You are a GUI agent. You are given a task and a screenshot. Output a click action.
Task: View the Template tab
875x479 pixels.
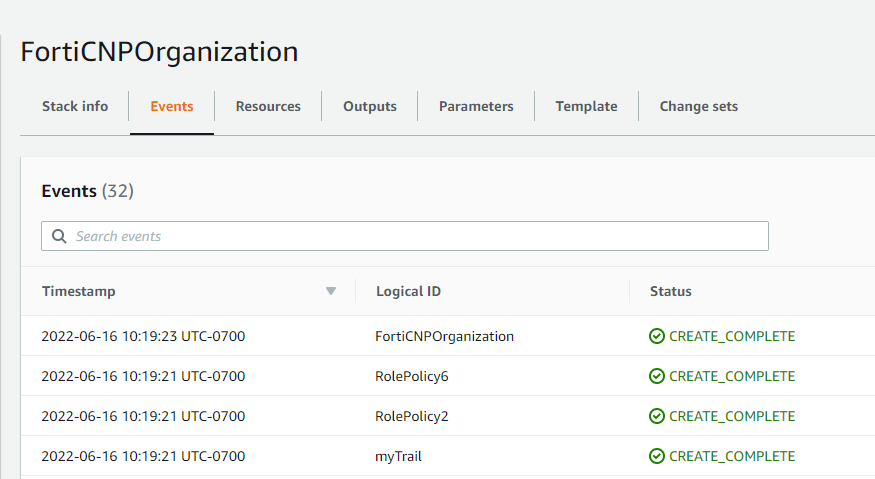586,106
